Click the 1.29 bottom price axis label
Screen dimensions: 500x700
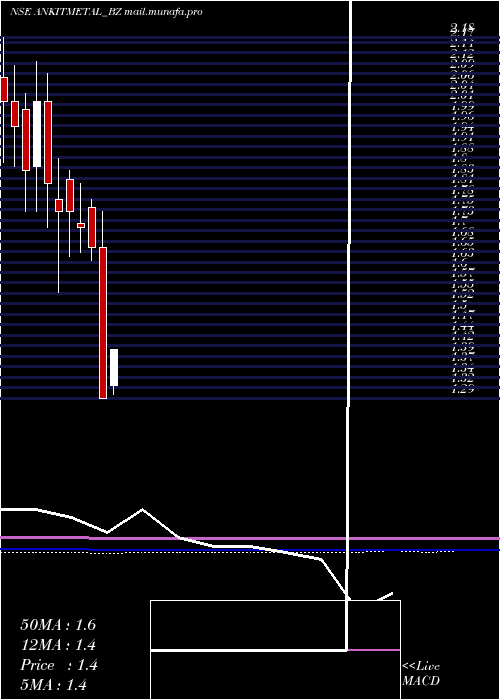[462, 390]
